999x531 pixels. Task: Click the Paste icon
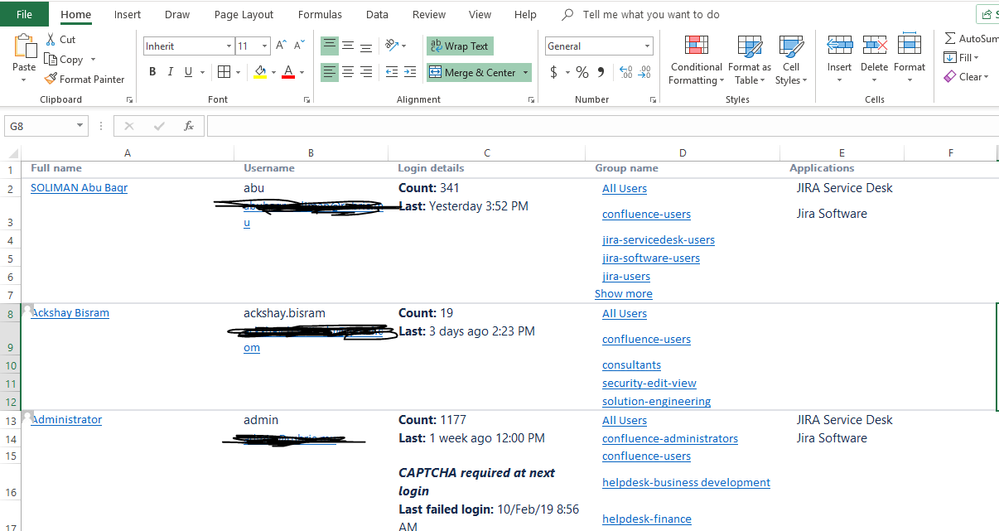click(25, 47)
